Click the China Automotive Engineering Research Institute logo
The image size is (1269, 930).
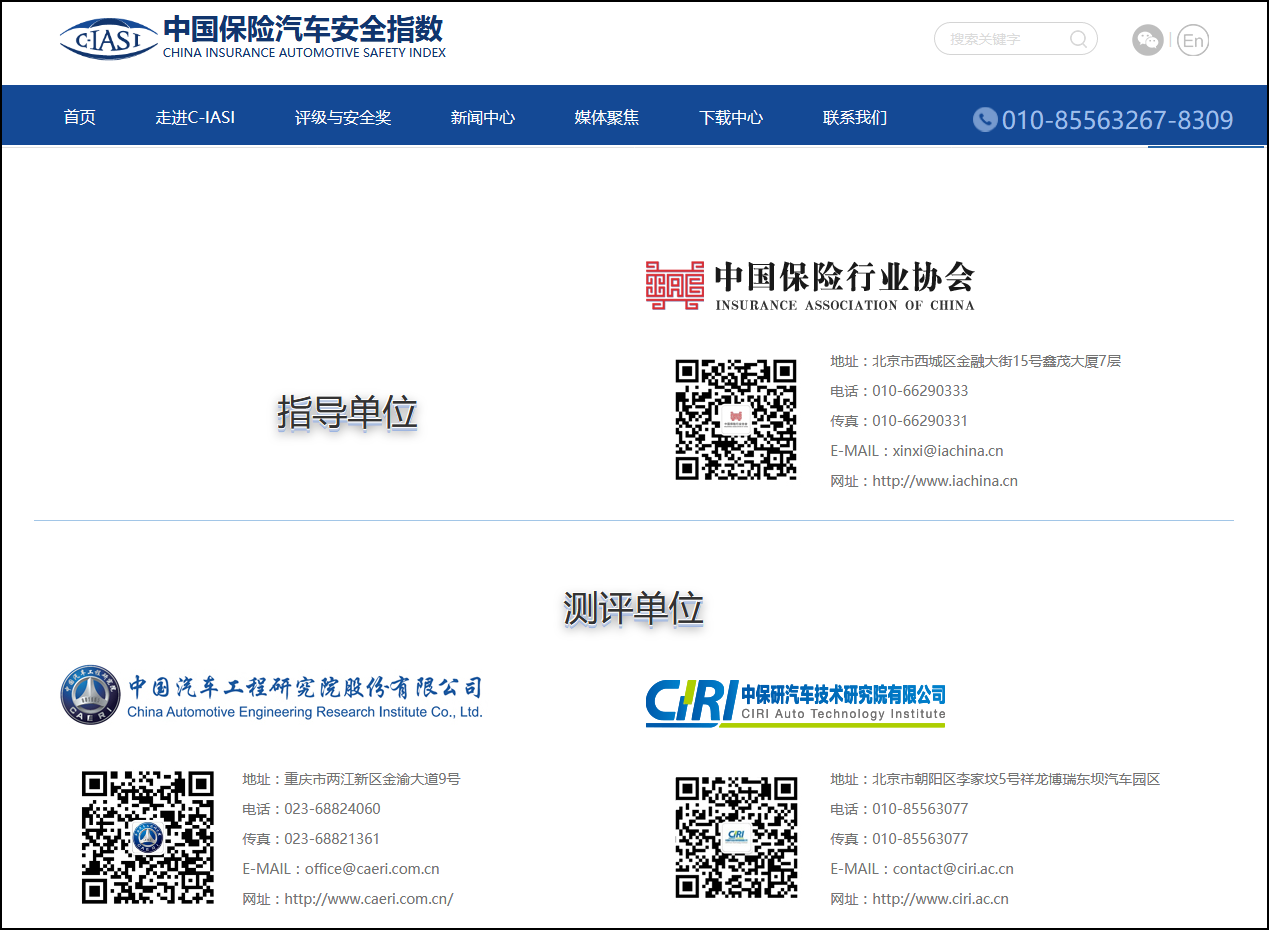coord(271,694)
